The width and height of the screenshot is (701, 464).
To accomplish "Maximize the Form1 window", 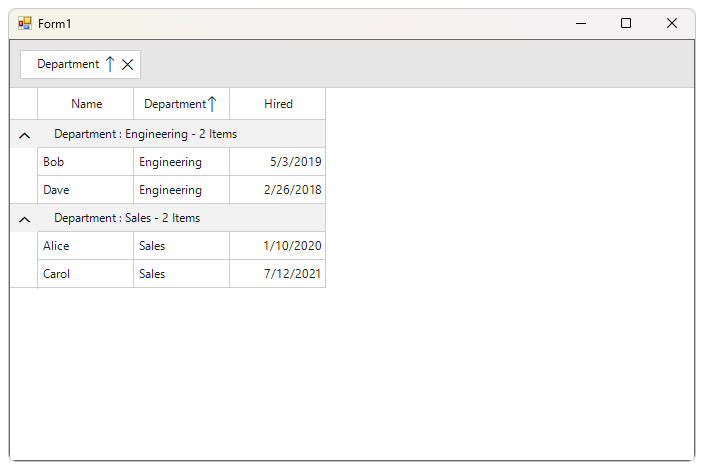I will [x=626, y=23].
